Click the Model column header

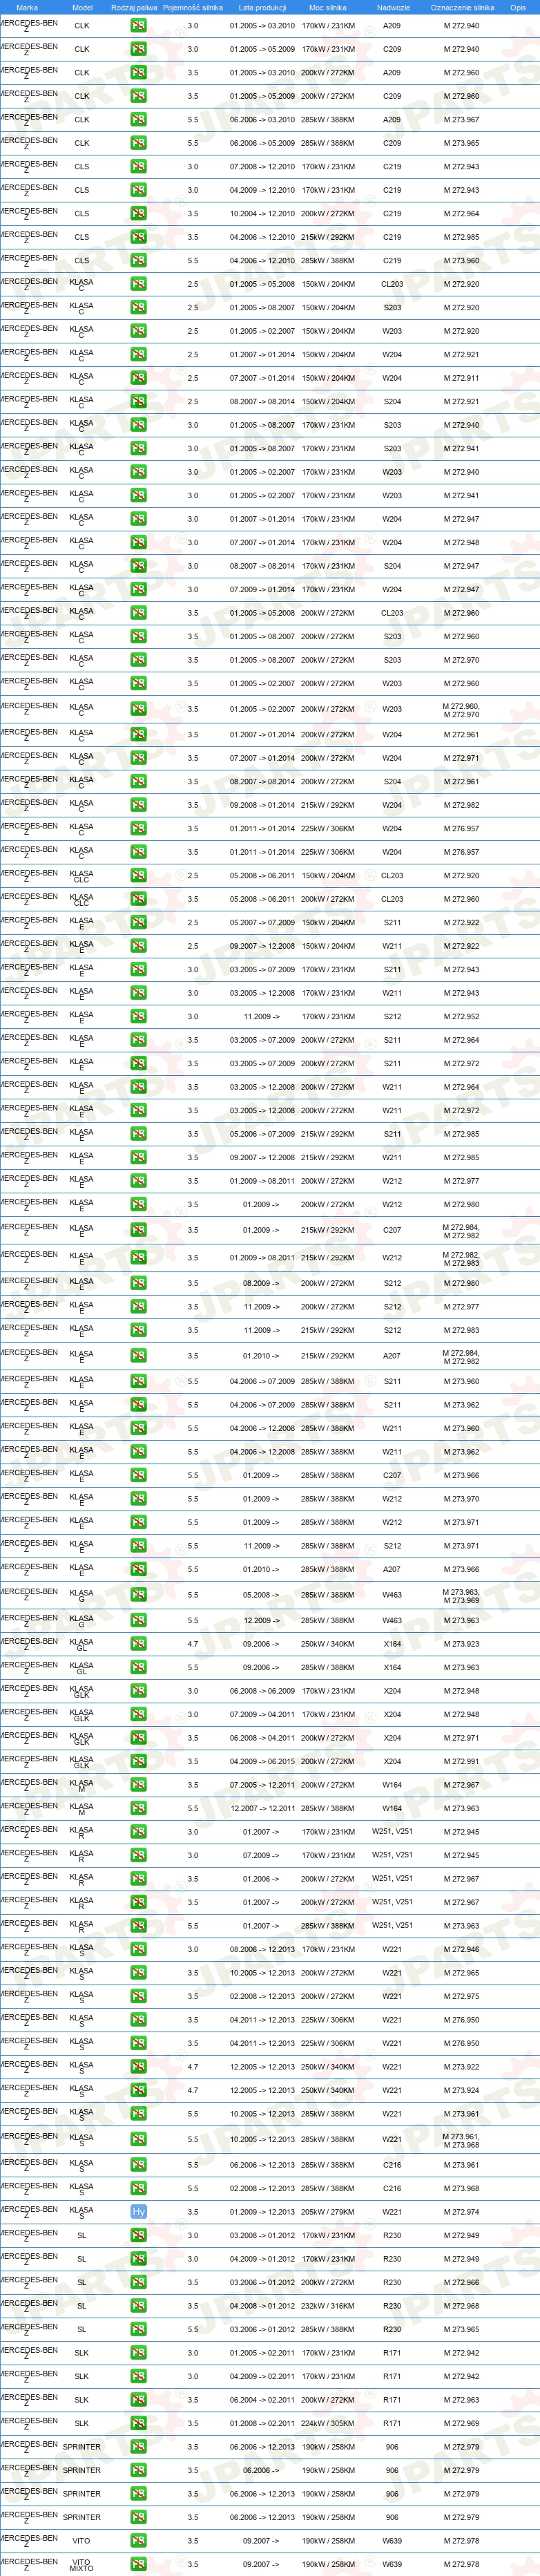(x=82, y=7)
